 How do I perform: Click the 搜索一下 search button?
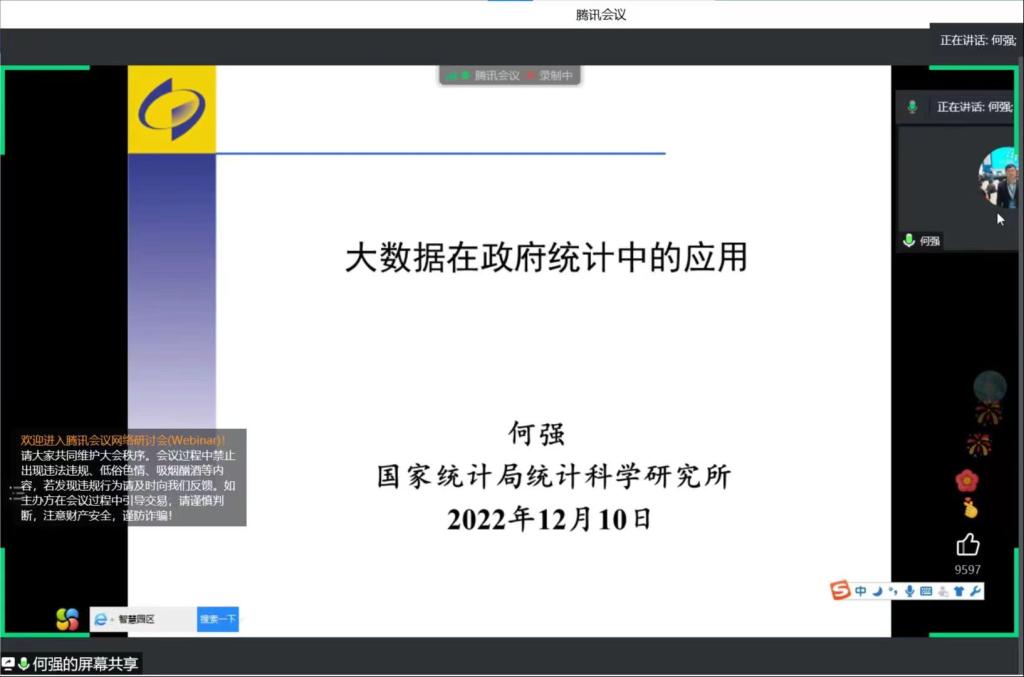(x=217, y=620)
